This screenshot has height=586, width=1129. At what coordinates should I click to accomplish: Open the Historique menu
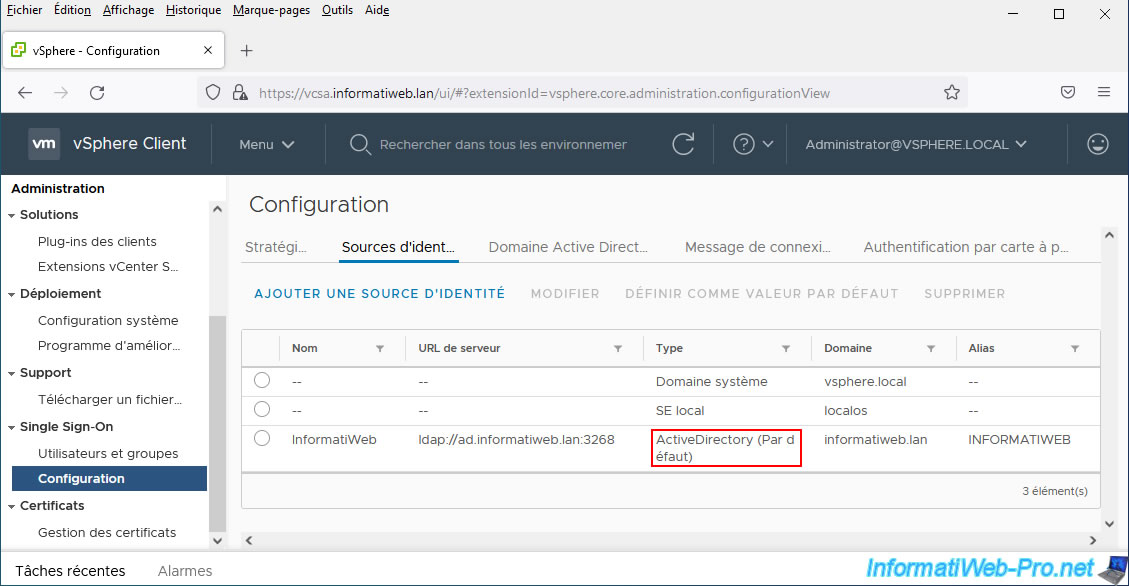(x=193, y=10)
